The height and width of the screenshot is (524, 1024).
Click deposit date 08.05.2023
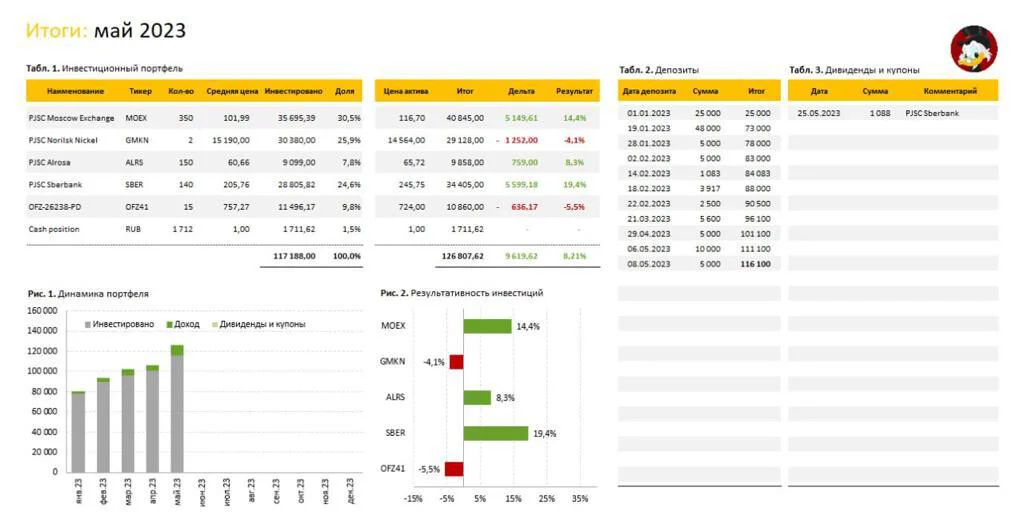[x=648, y=265]
